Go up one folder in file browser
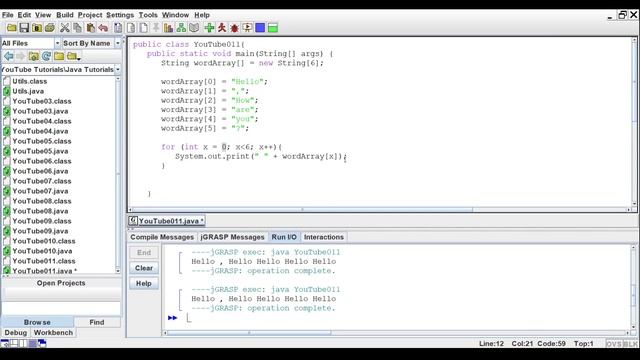This screenshot has height=360, width=640. (33, 56)
